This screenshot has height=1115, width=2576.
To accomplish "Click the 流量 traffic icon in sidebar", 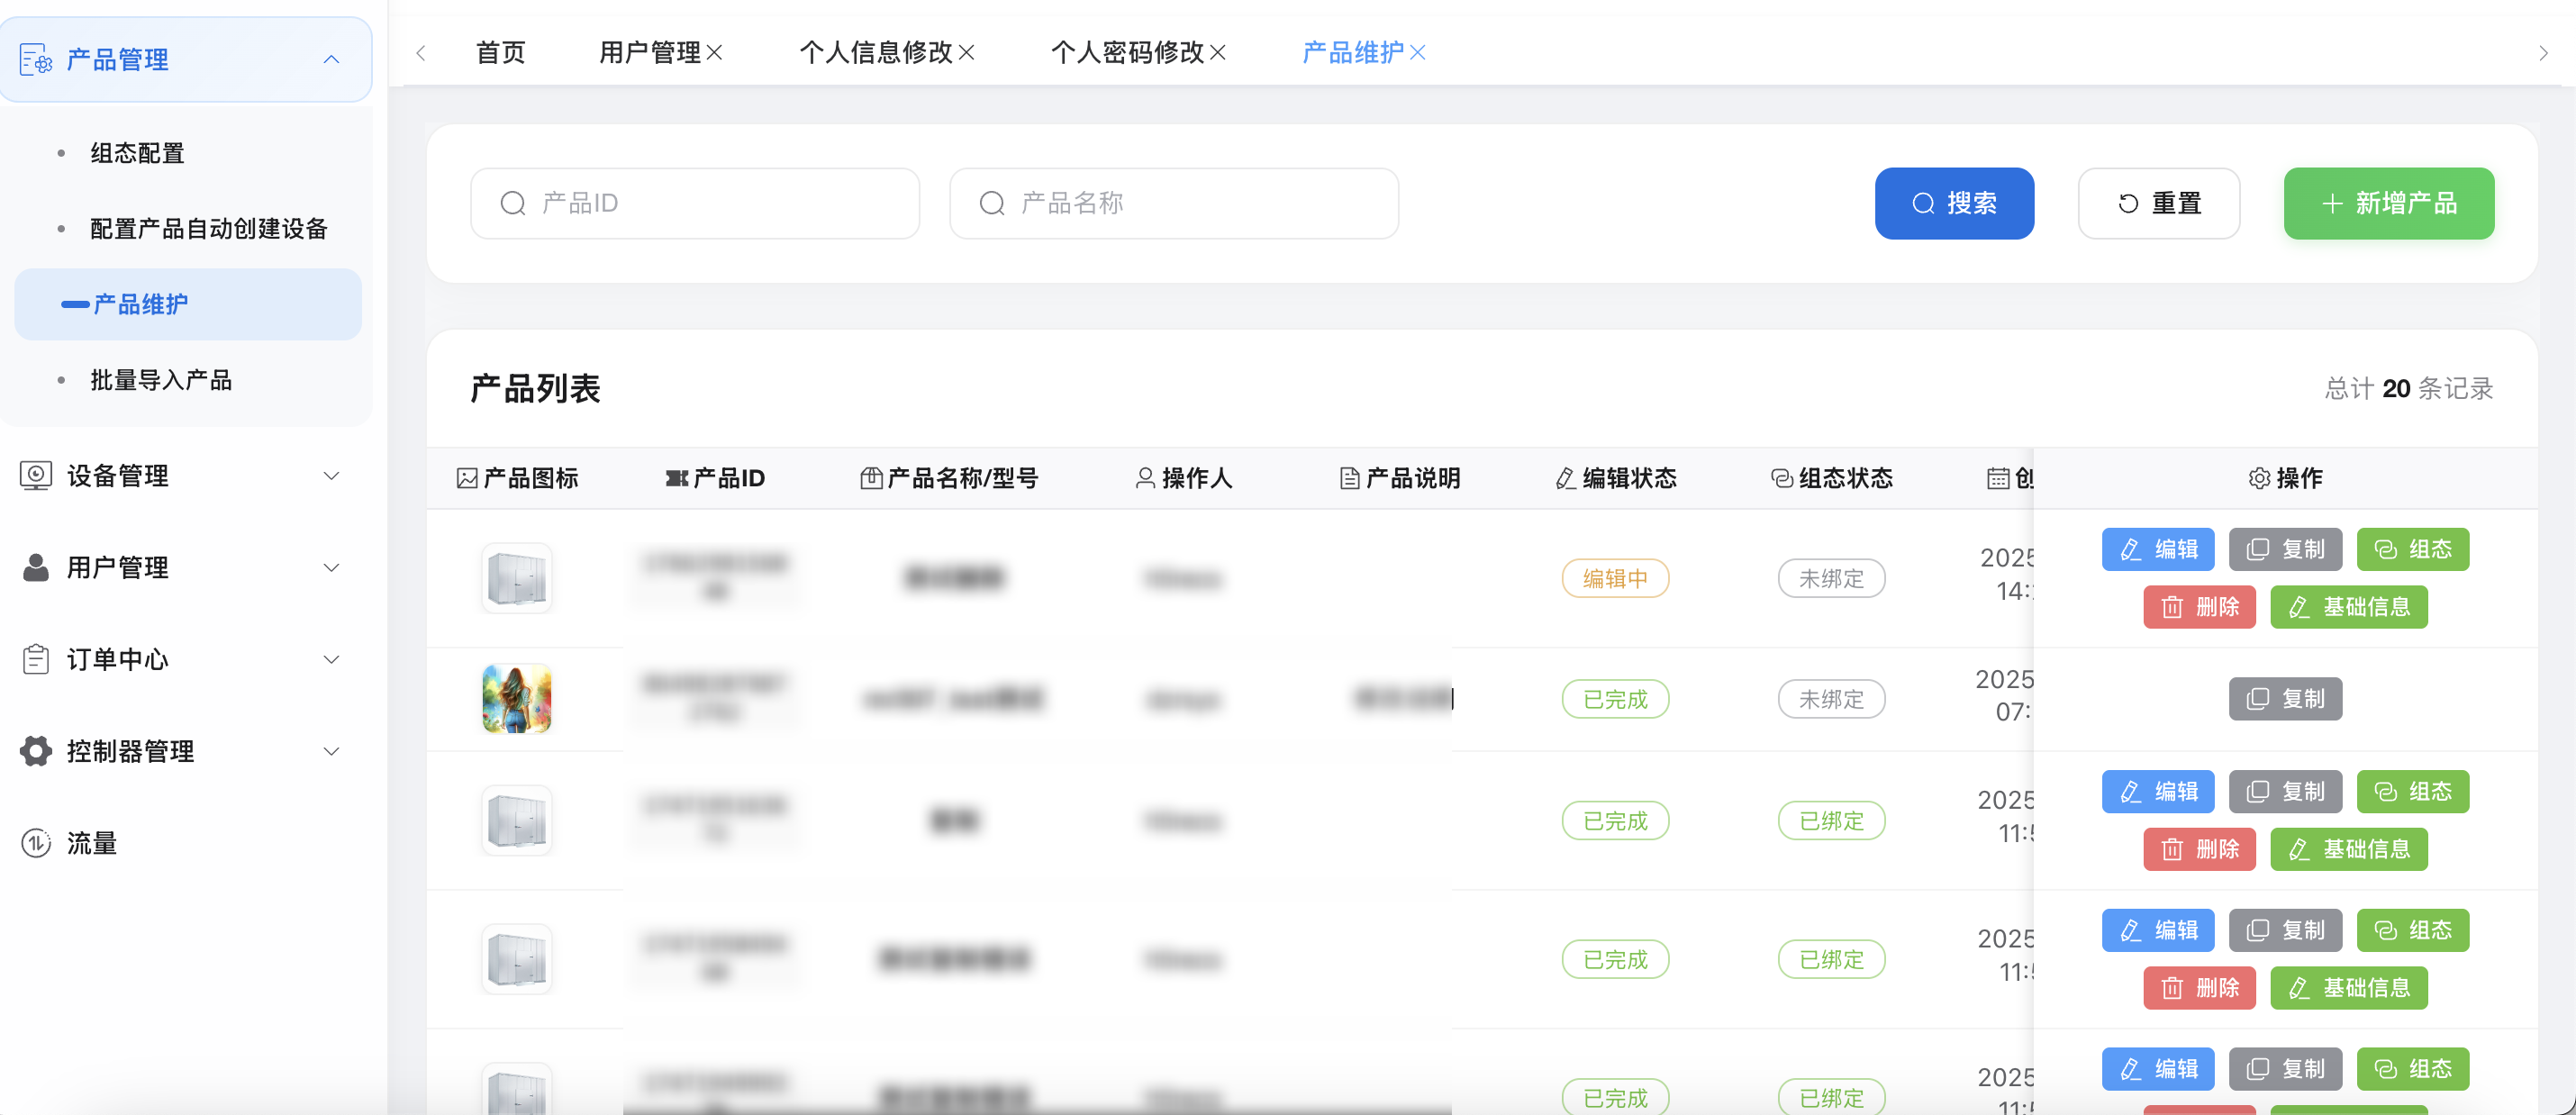I will (x=34, y=843).
